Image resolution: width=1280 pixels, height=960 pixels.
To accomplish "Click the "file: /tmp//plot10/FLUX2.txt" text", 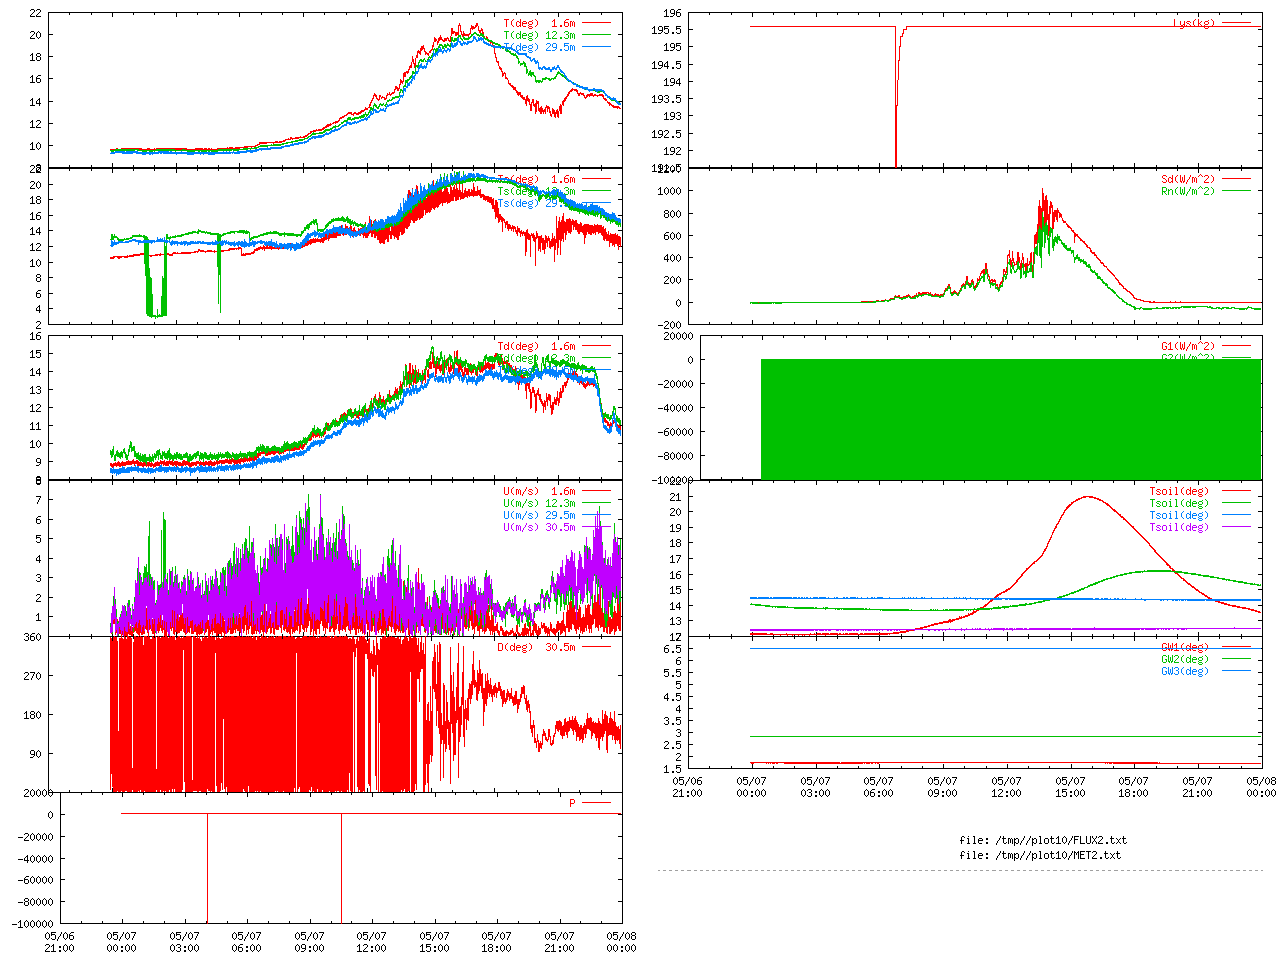I will 1043,841.
